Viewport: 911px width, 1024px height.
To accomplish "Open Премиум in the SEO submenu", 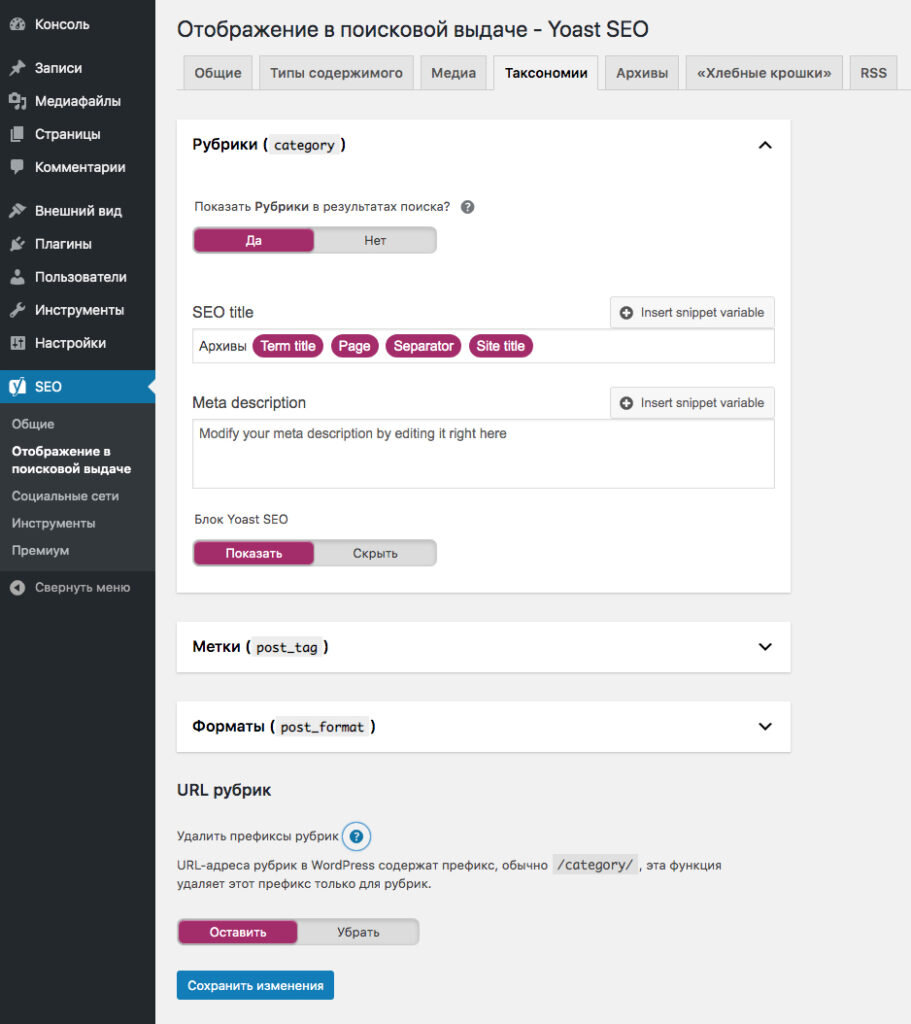I will (40, 551).
